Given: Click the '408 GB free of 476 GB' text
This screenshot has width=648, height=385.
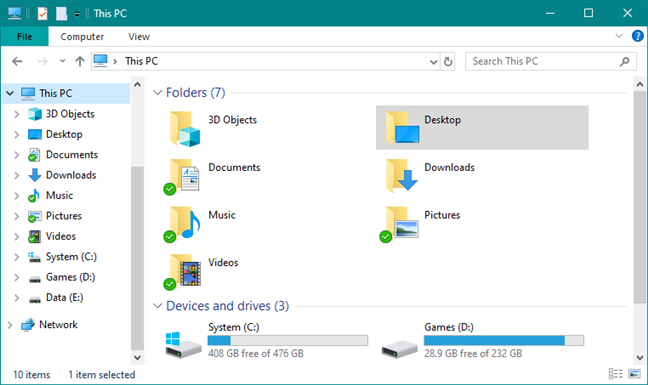Looking at the screenshot, I should tap(256, 354).
